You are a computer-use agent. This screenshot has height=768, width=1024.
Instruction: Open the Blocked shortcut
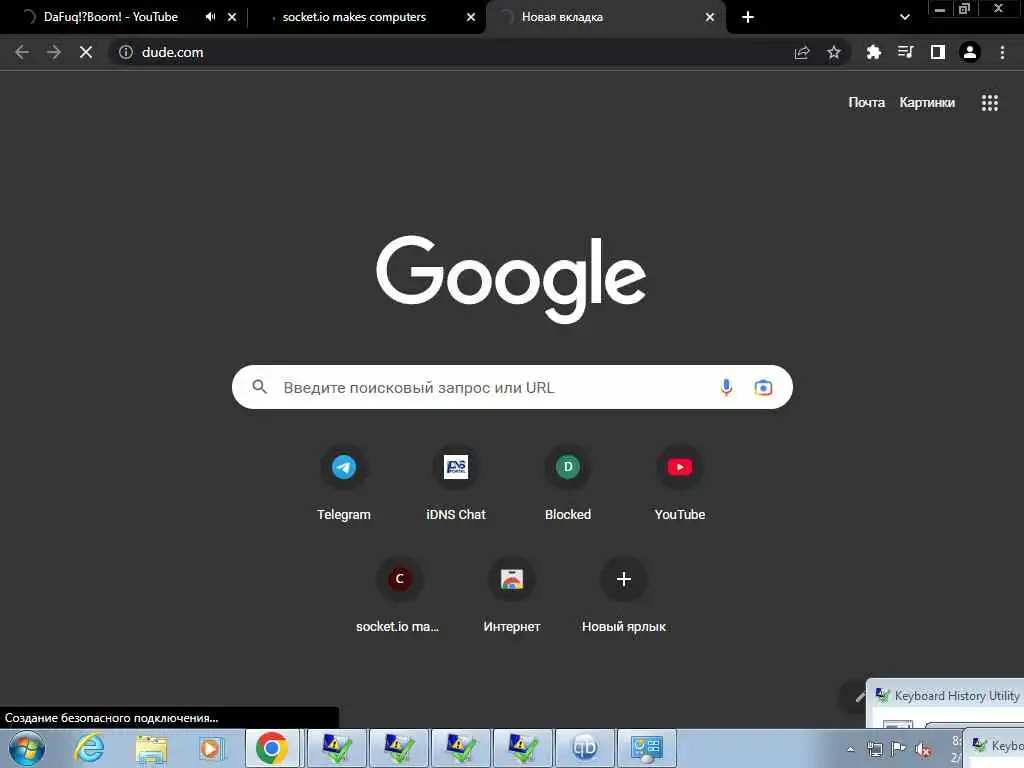tap(568, 484)
